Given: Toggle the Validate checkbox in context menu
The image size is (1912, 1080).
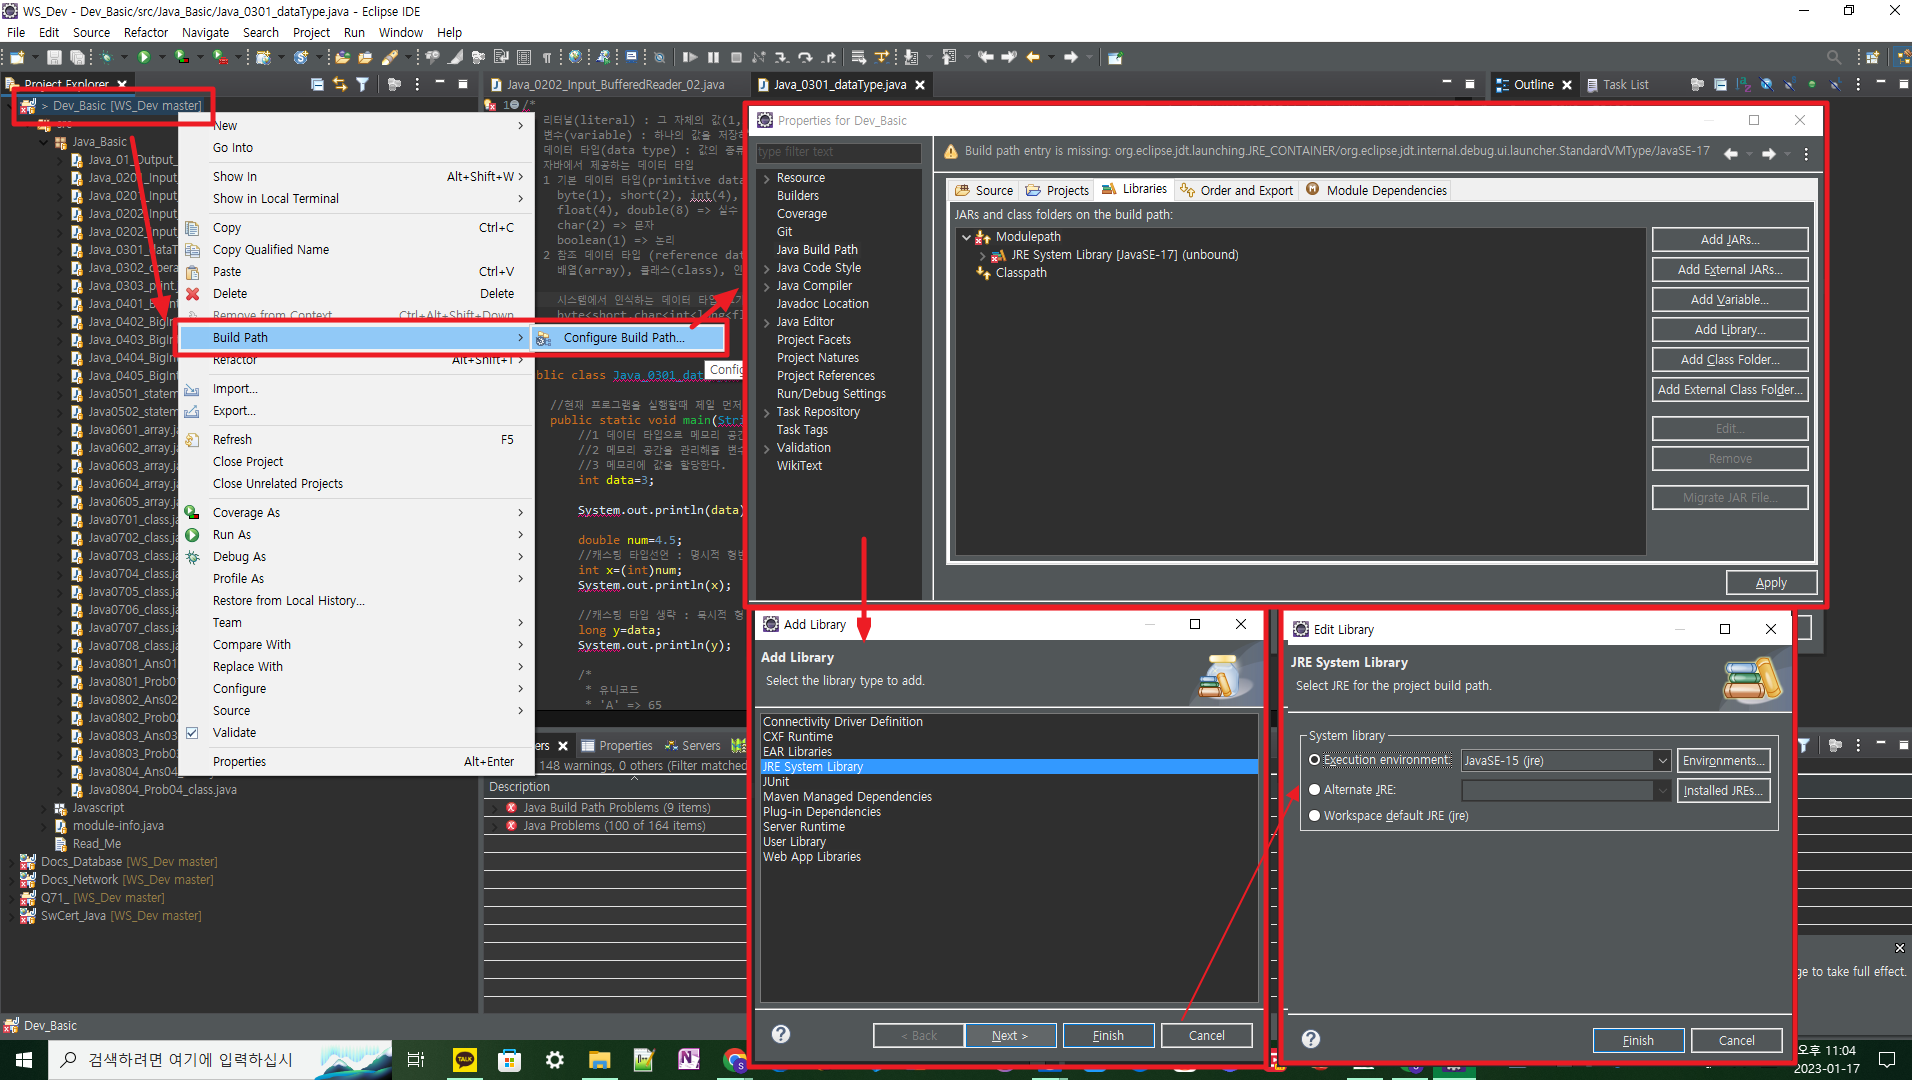Looking at the screenshot, I should coord(192,733).
